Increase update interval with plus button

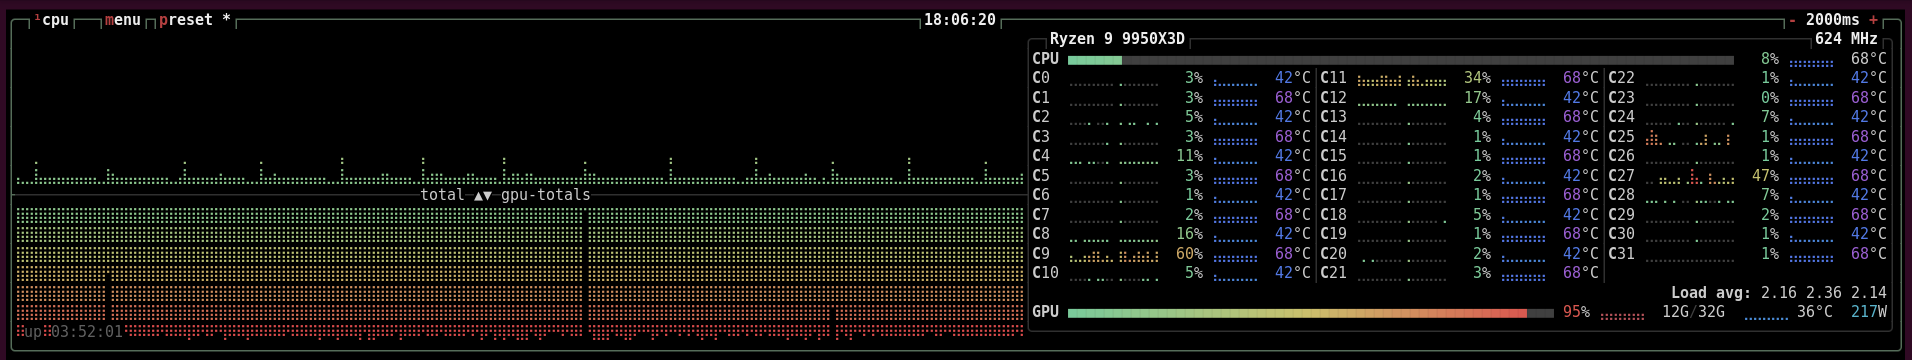(x=1873, y=20)
